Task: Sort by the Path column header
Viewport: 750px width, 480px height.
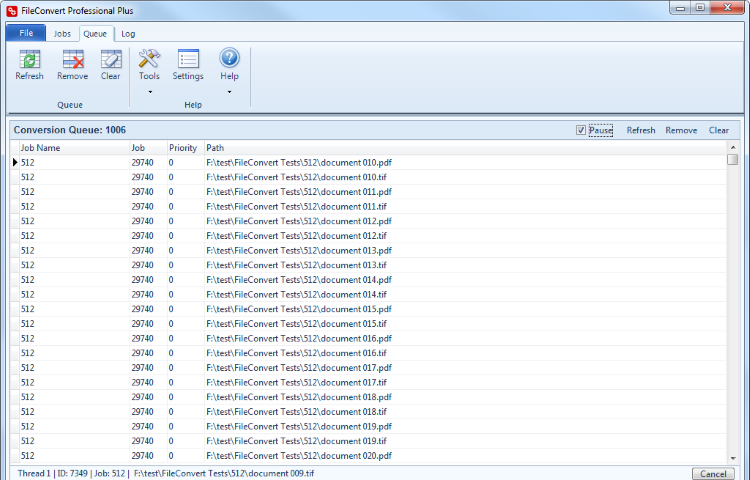Action: [x=465, y=148]
